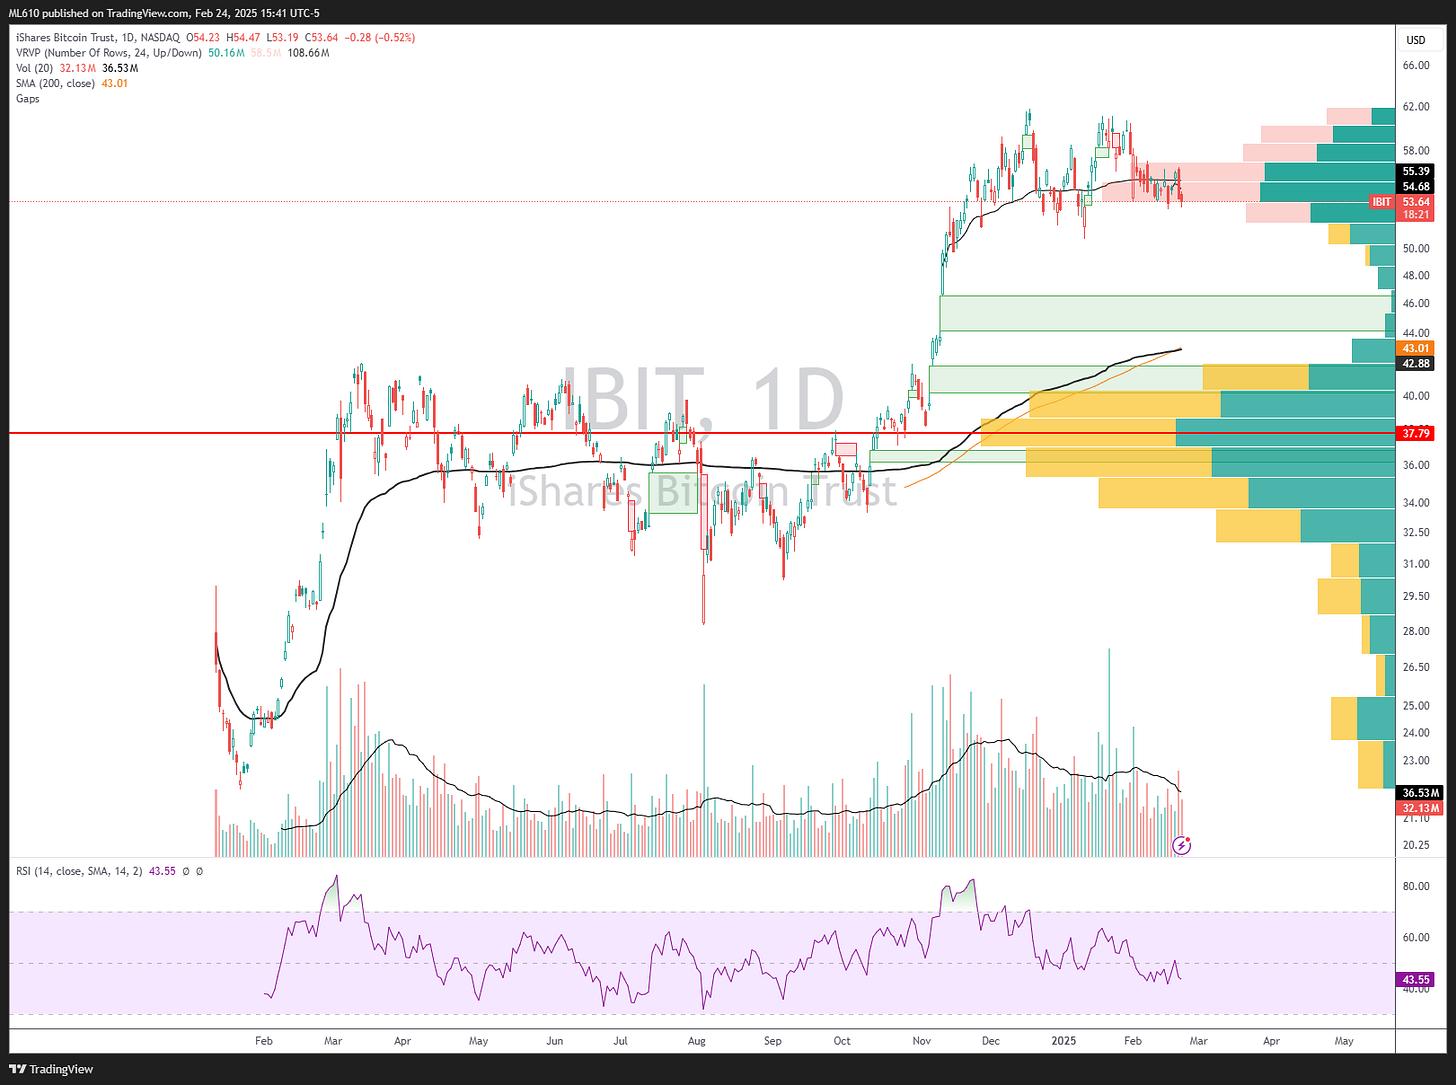Viewport: 1456px width, 1085px height.
Task: Click the red 37.79 horizontal line price label
Action: pos(1415,433)
